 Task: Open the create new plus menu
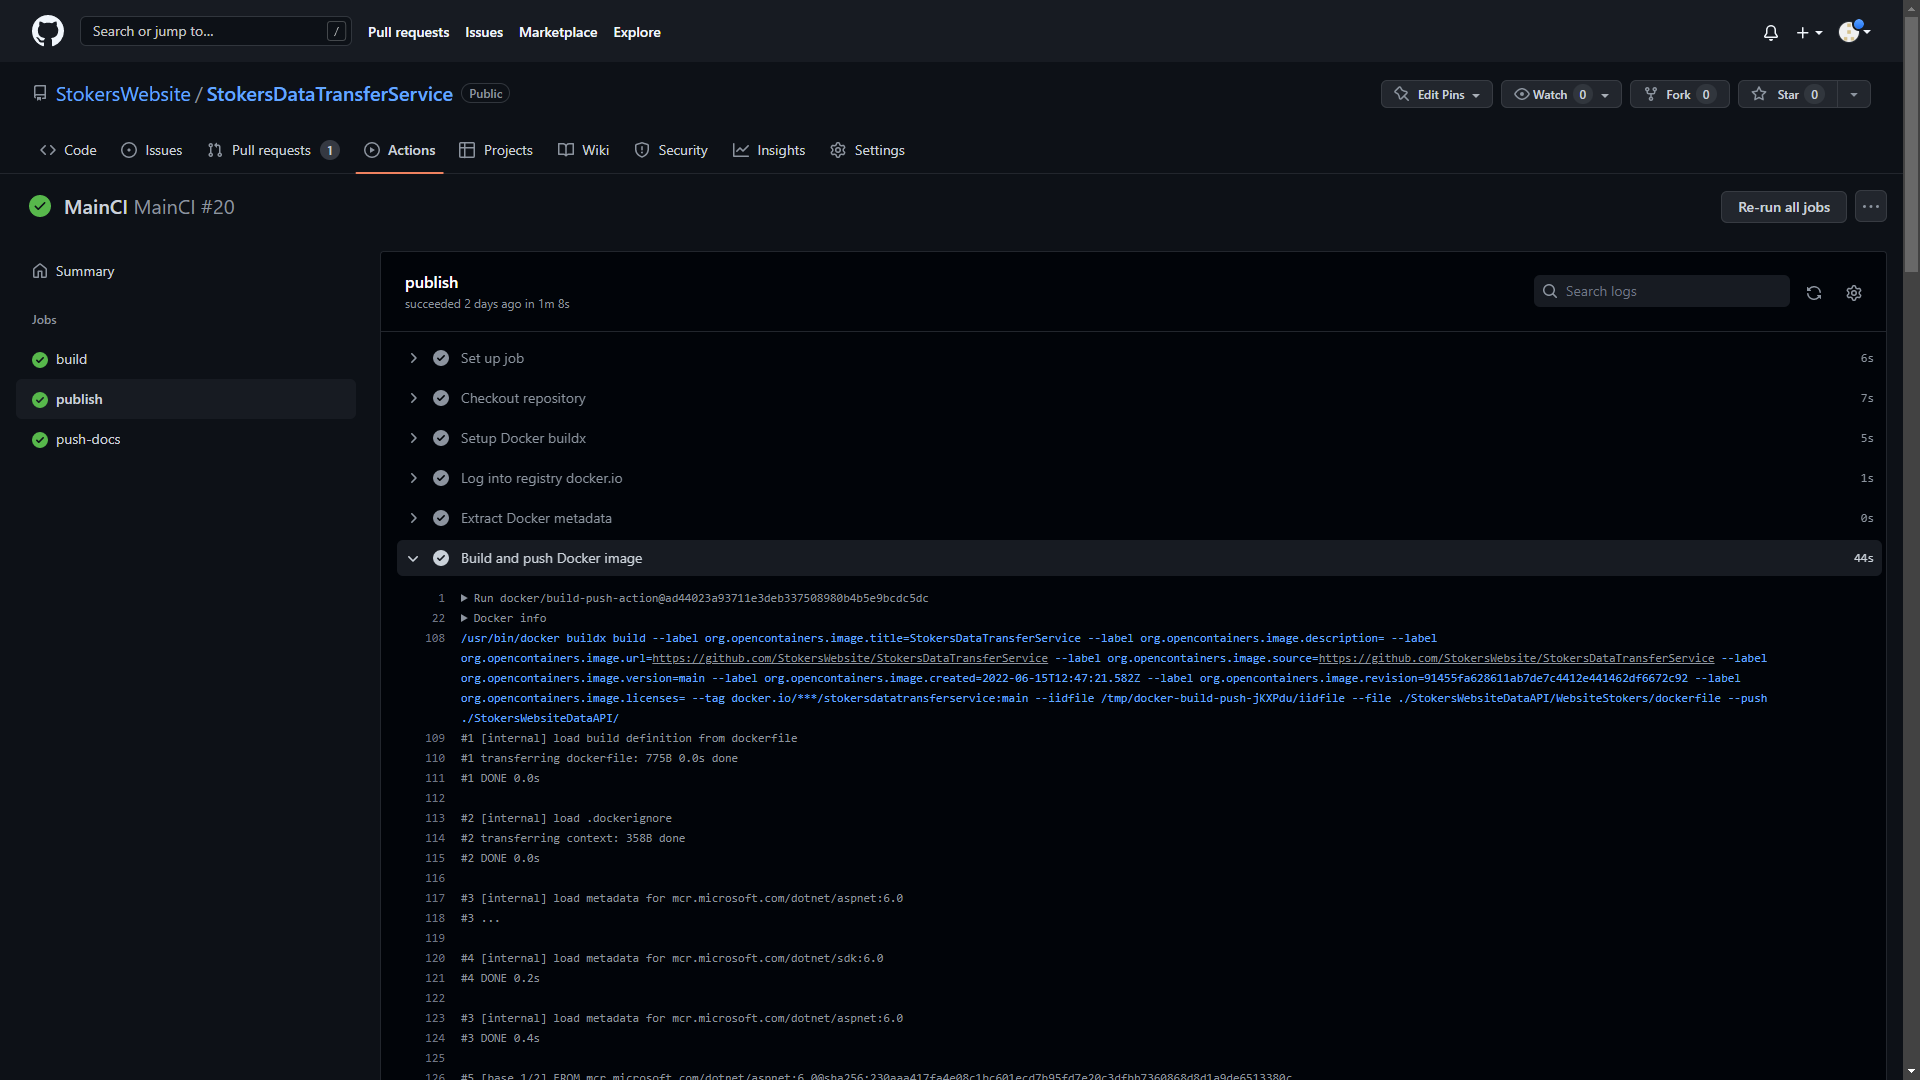pos(1810,32)
